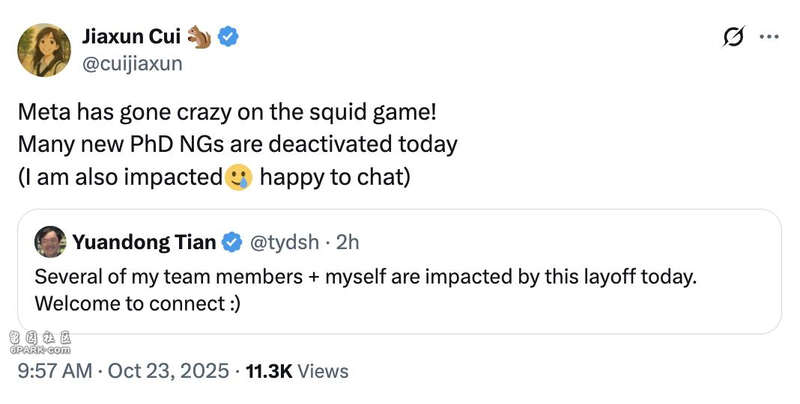Viewport: 800px width, 404px height.
Task: Click the chipmunk emoji next to Jiaxun Cui
Action: tap(202, 37)
